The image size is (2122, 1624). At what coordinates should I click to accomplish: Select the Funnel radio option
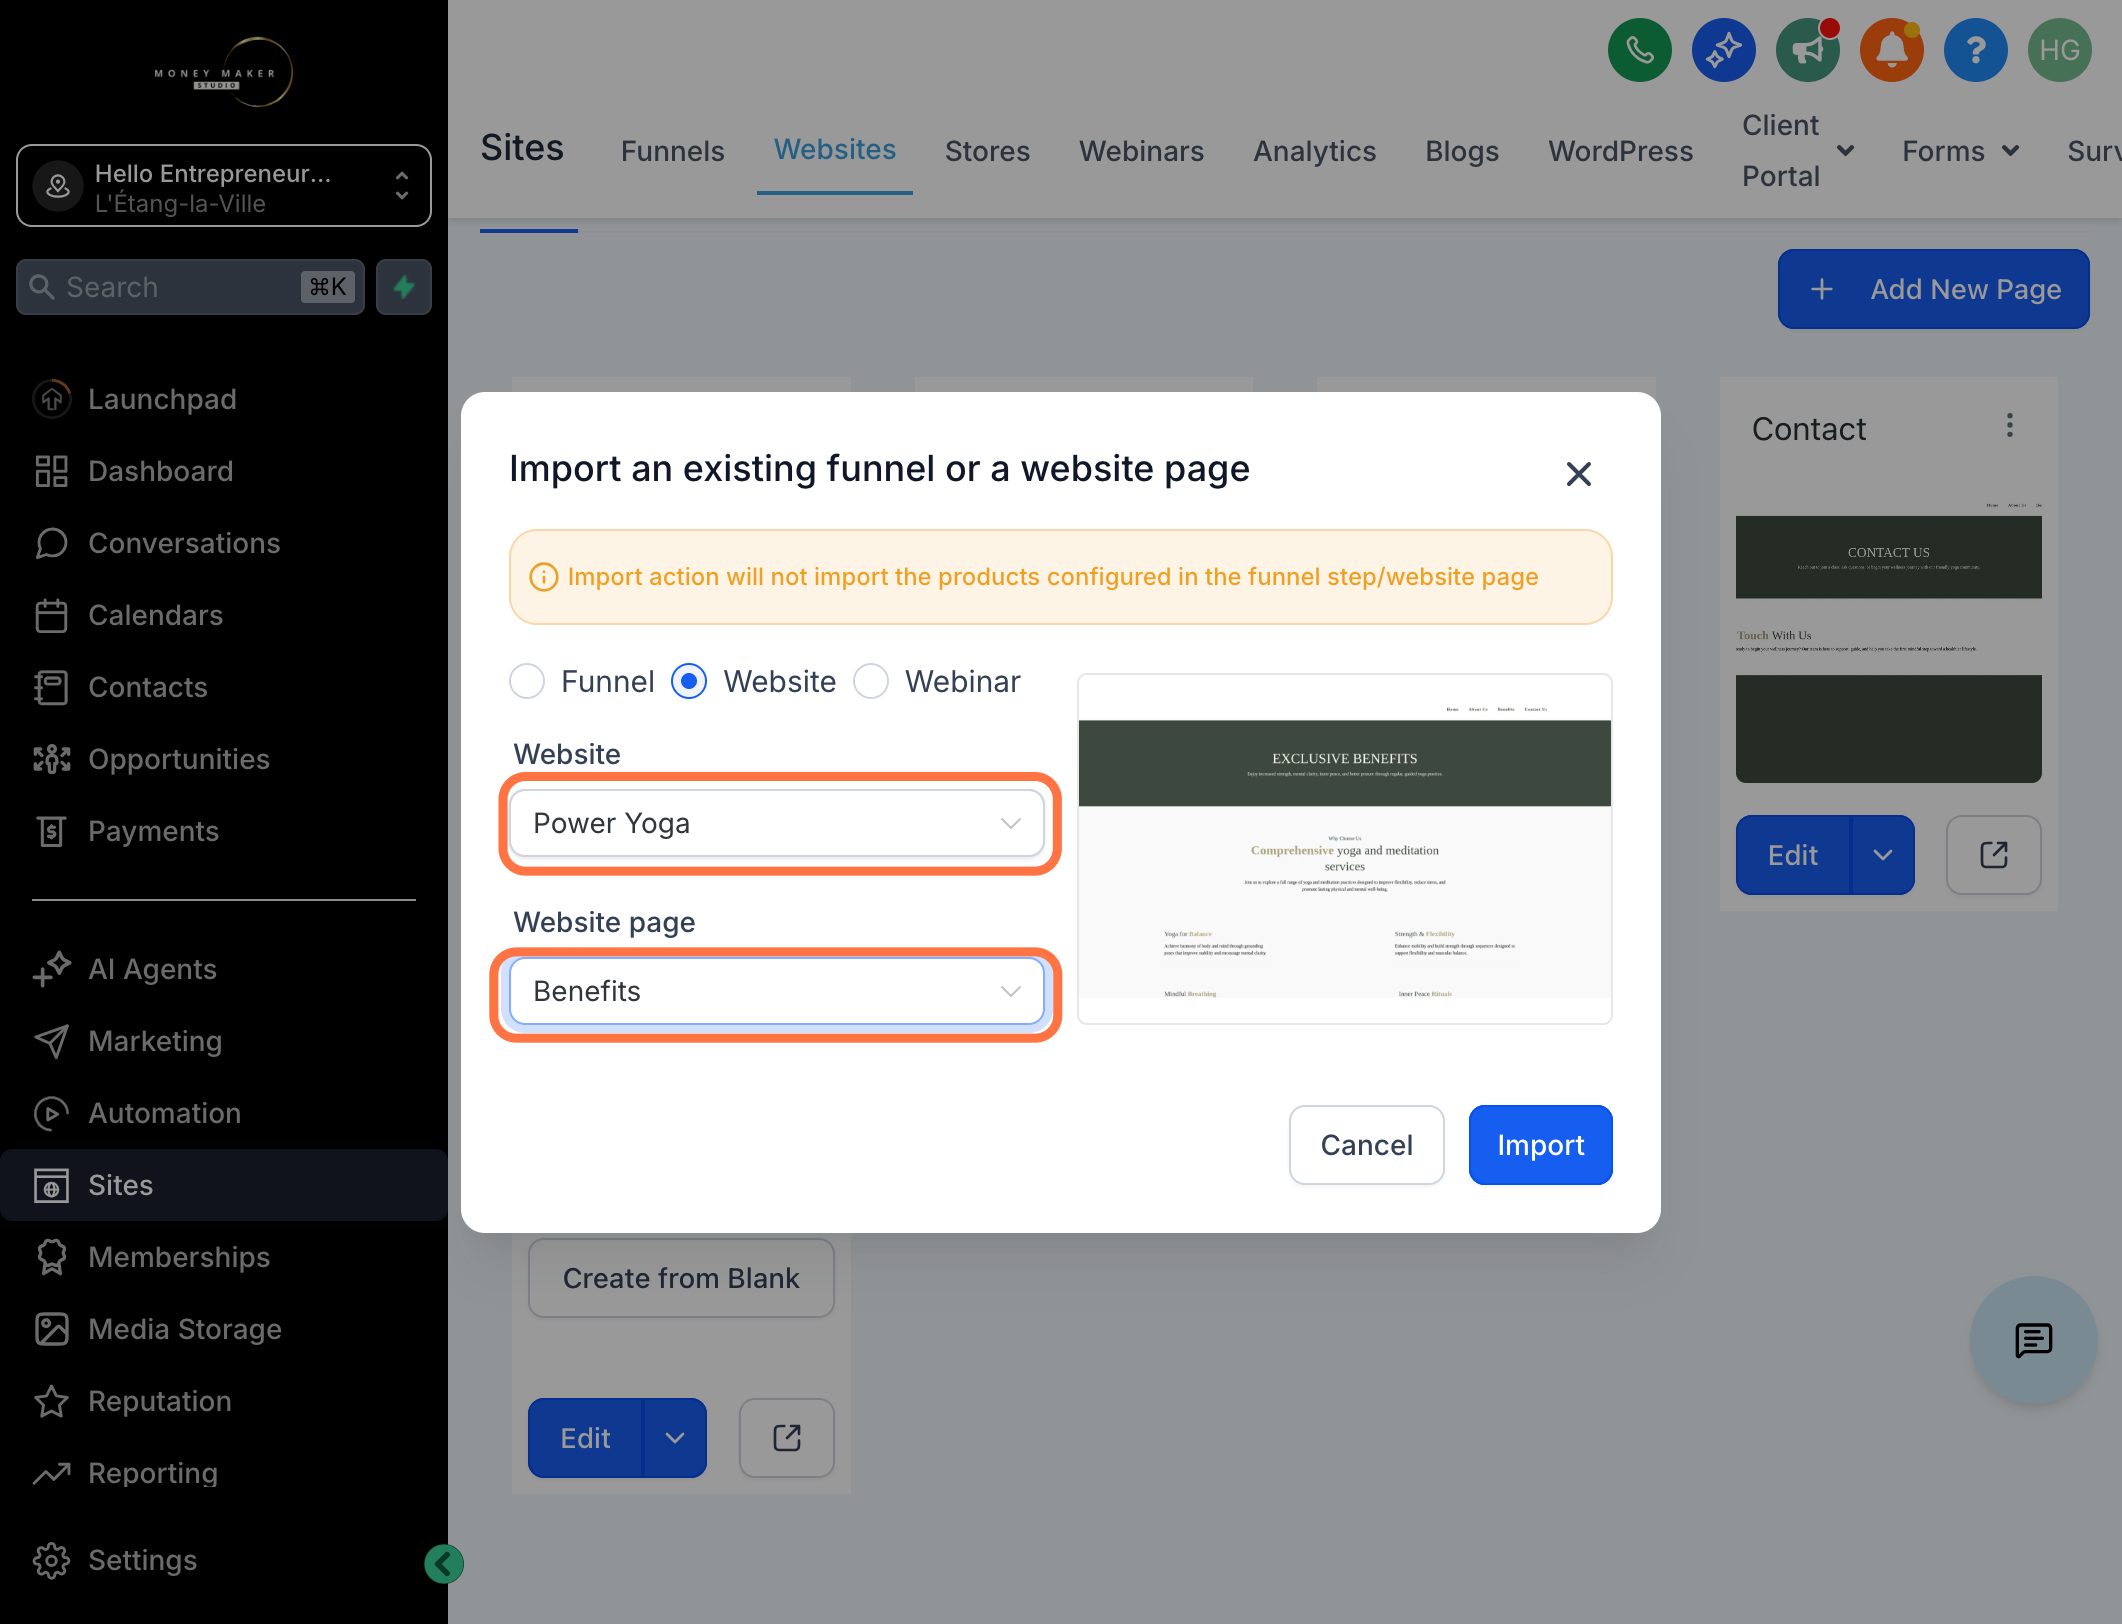(x=527, y=681)
